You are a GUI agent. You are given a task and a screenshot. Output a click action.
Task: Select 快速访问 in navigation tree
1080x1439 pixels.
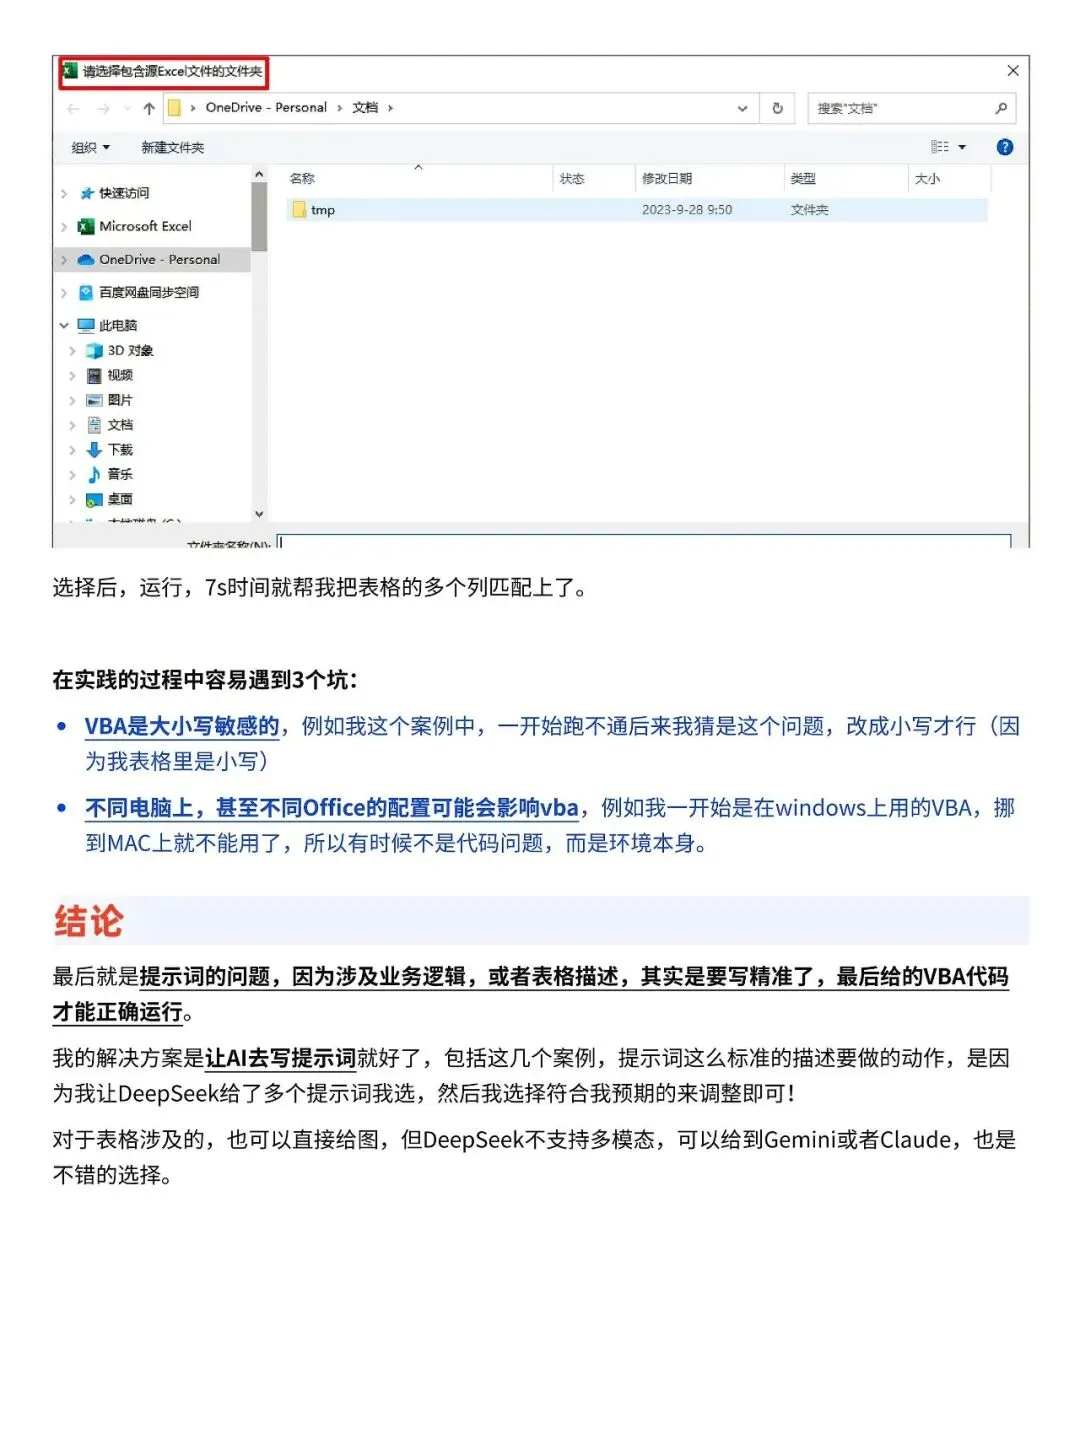click(124, 193)
